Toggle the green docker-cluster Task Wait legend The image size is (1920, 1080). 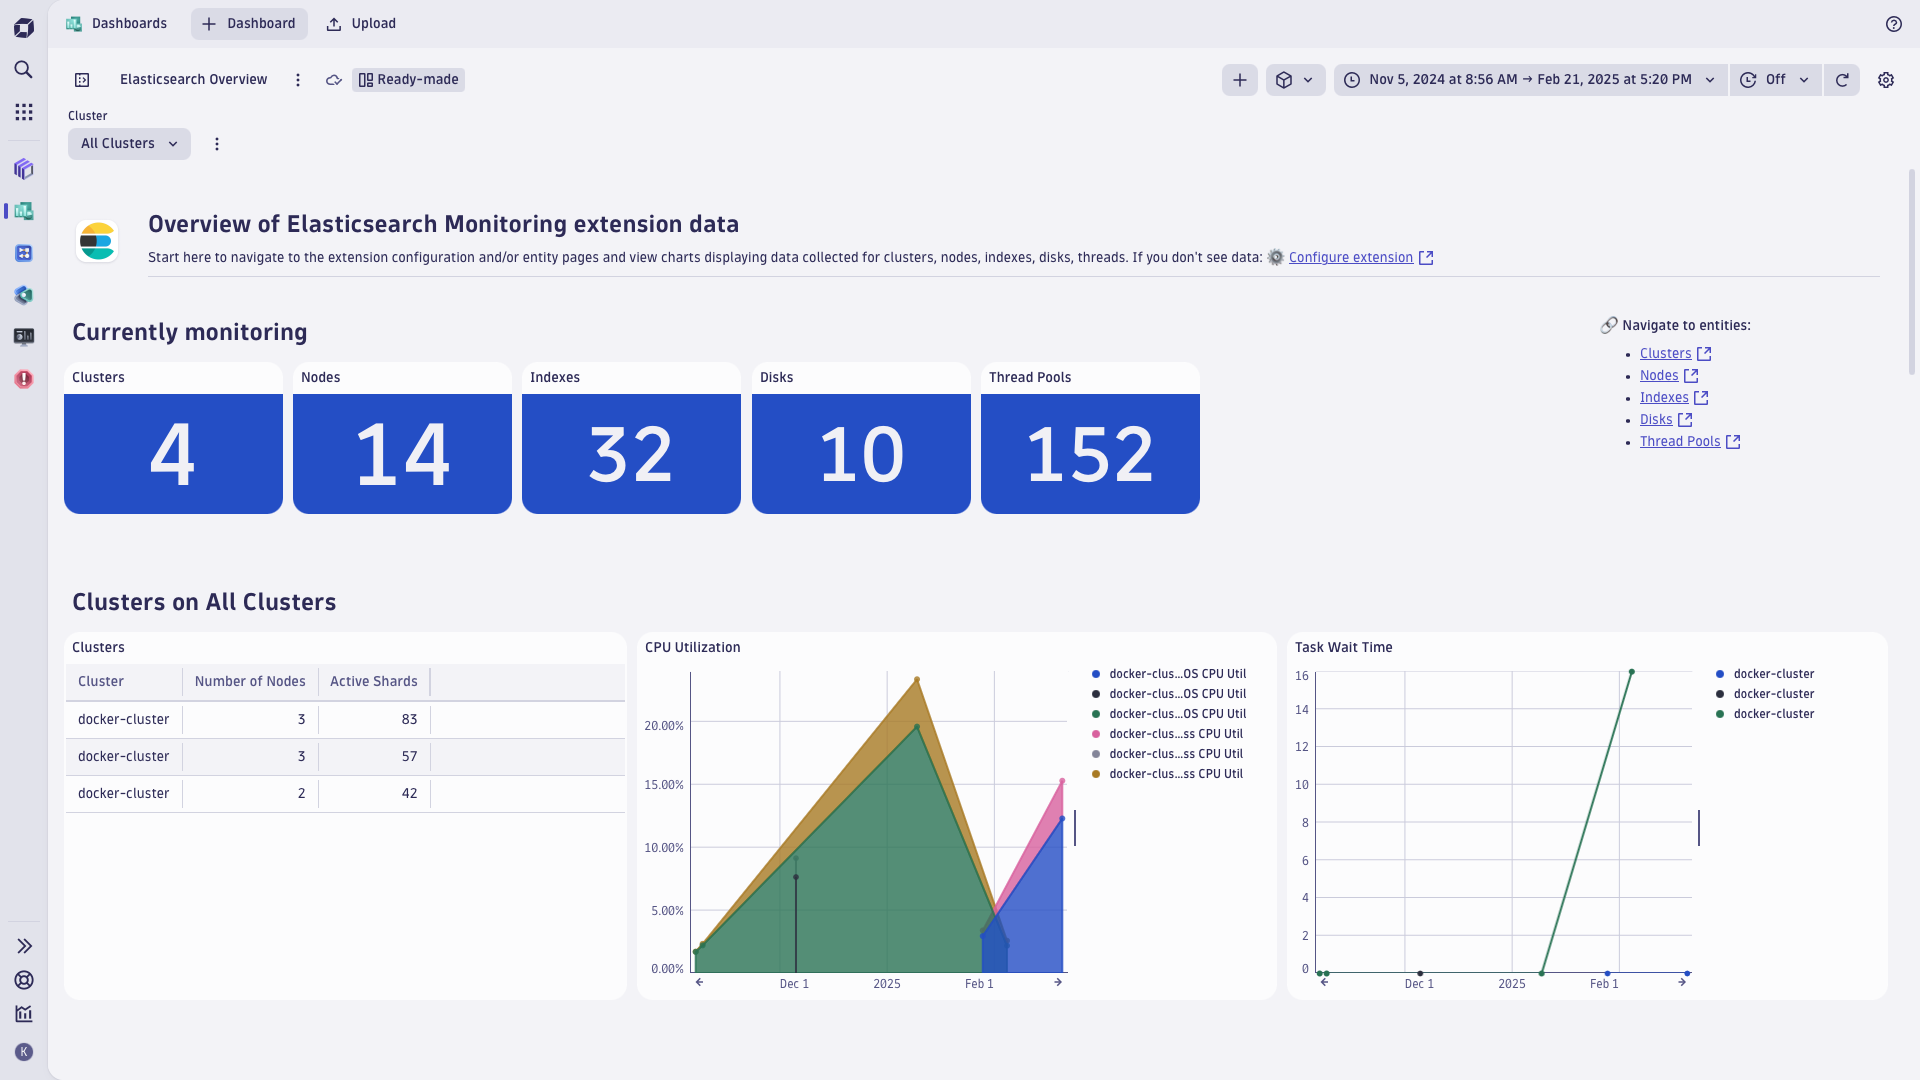tap(1765, 714)
